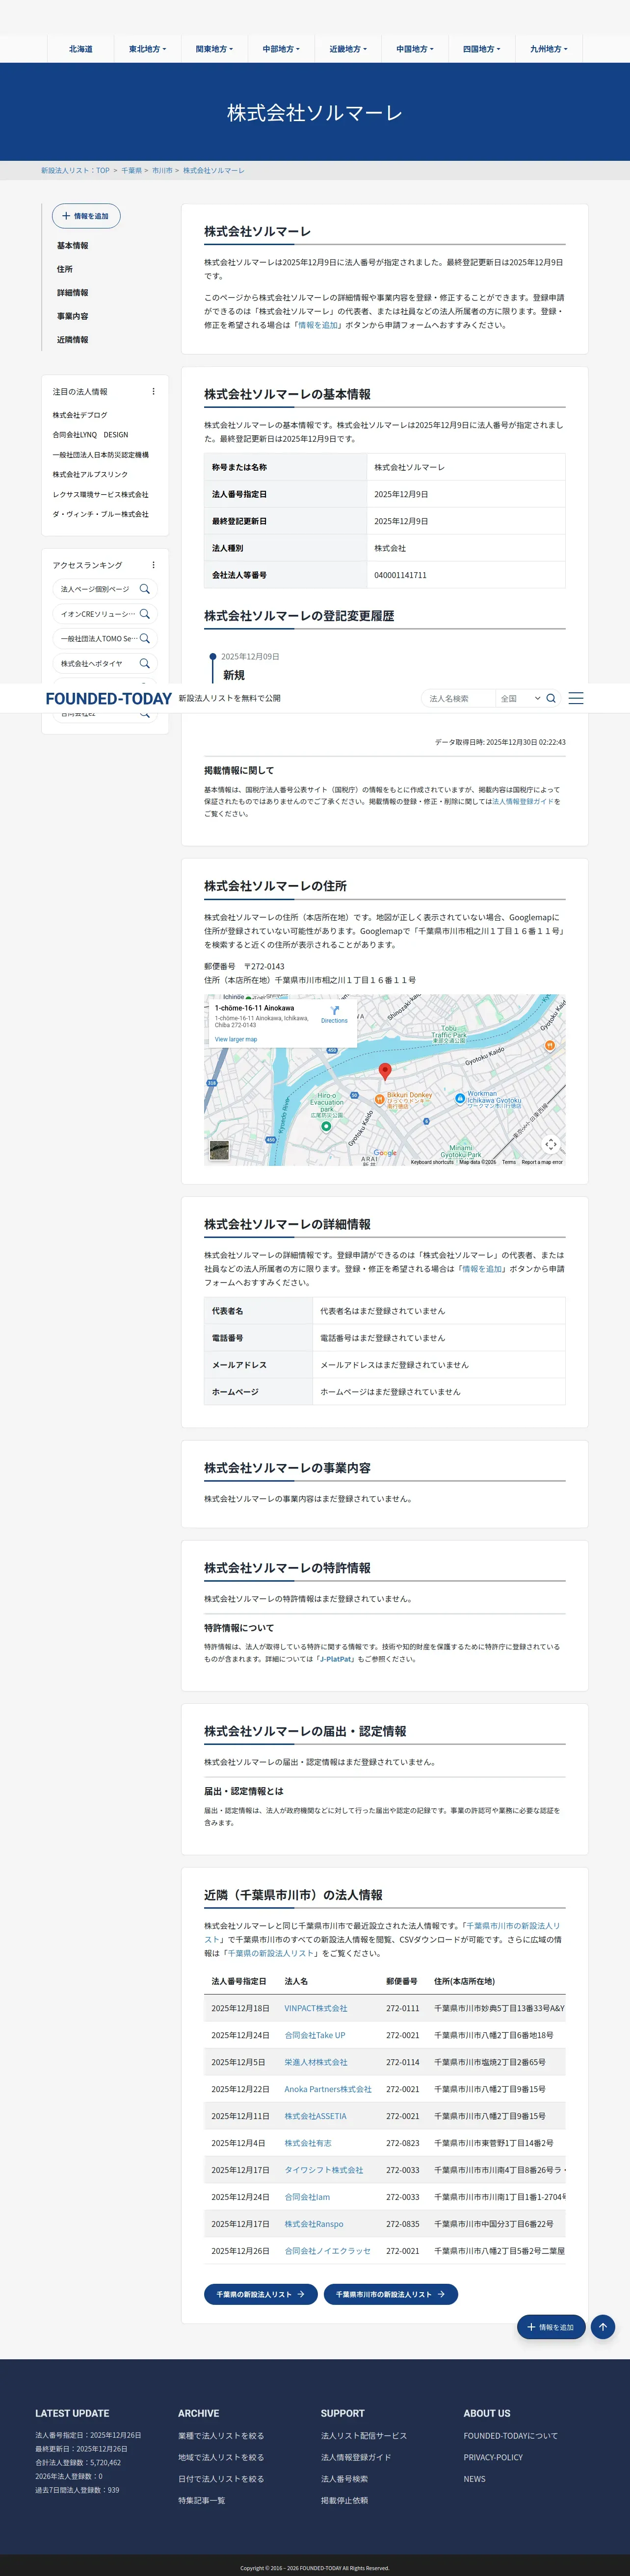This screenshot has height=2576, width=630.
Task: Open breadcrumb link 新設法人リスト：TOP
Action: pos(75,171)
